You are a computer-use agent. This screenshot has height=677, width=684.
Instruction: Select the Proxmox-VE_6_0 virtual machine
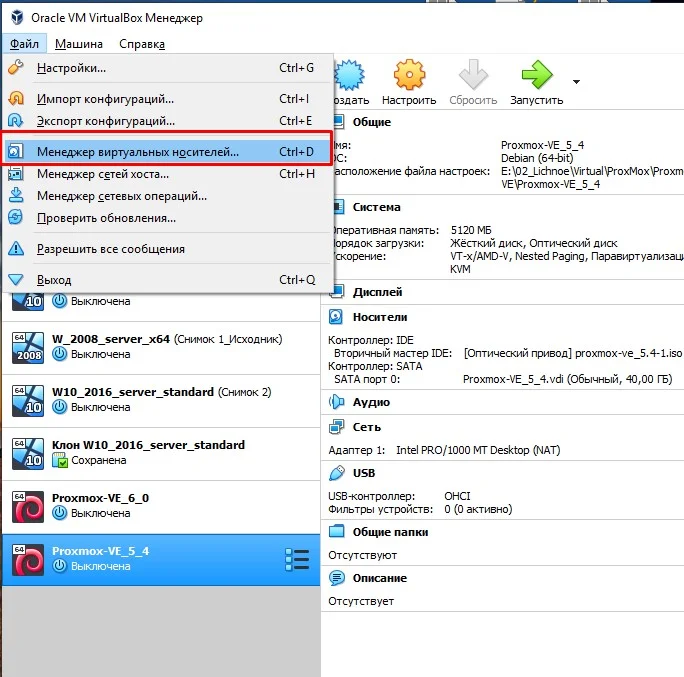[x=161, y=506]
